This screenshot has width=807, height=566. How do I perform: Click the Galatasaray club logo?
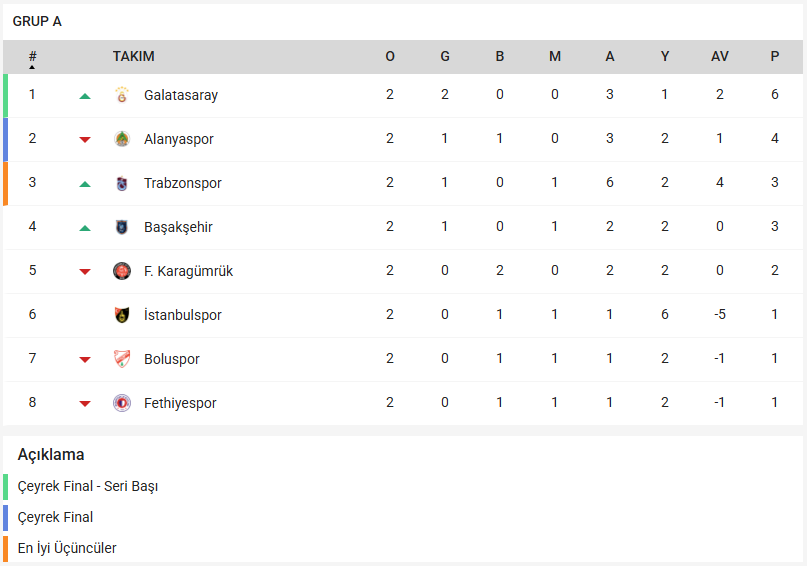coord(122,96)
